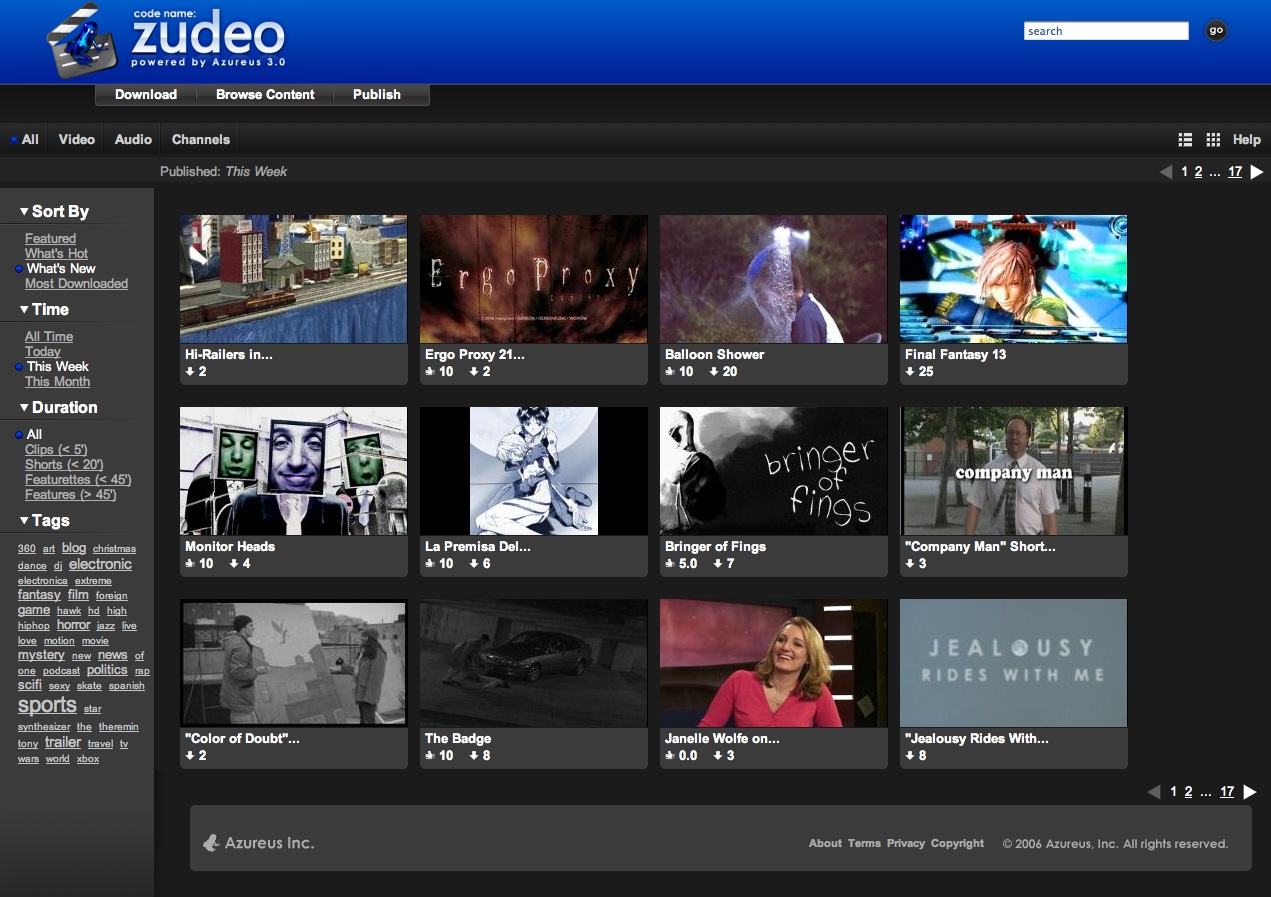Open the Publish tab
This screenshot has height=897, width=1271.
377,95
